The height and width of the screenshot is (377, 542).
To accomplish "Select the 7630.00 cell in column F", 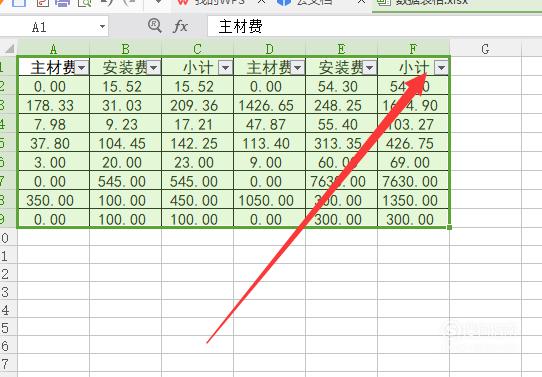I will tap(413, 181).
